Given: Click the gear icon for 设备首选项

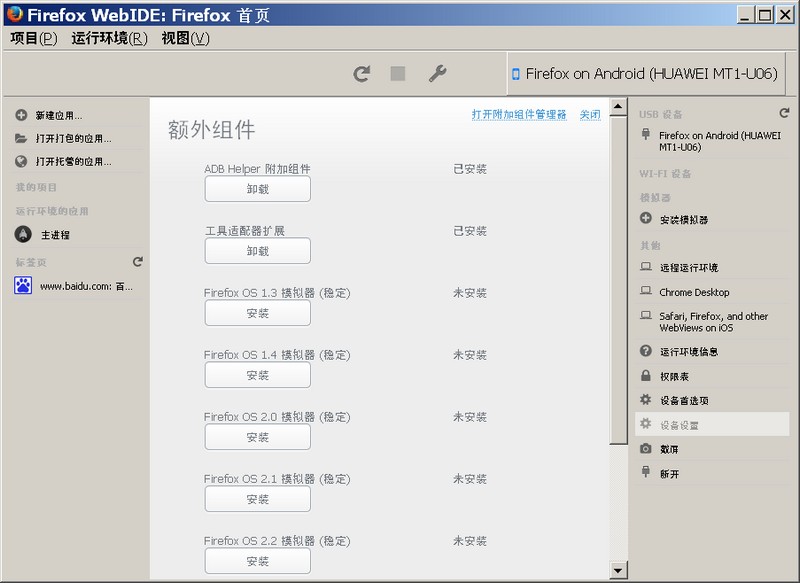Looking at the screenshot, I should point(646,399).
